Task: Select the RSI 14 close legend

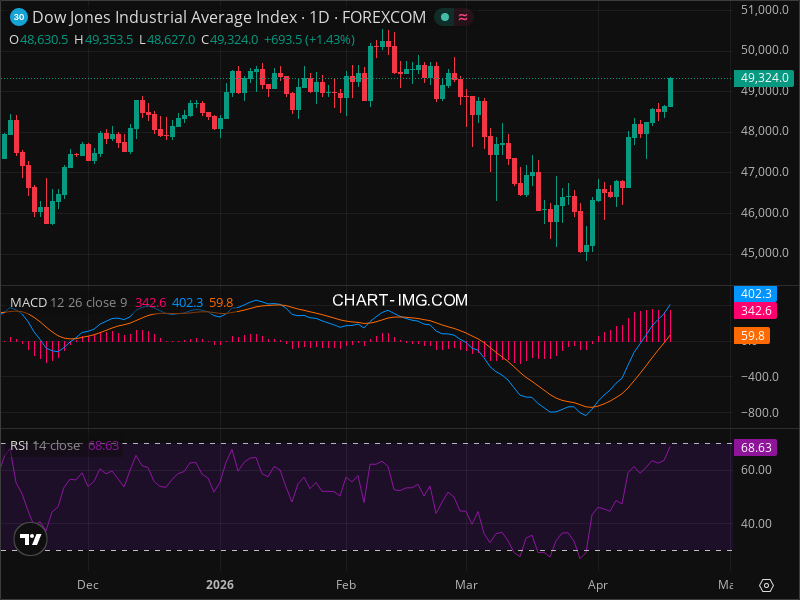Action: pos(45,446)
